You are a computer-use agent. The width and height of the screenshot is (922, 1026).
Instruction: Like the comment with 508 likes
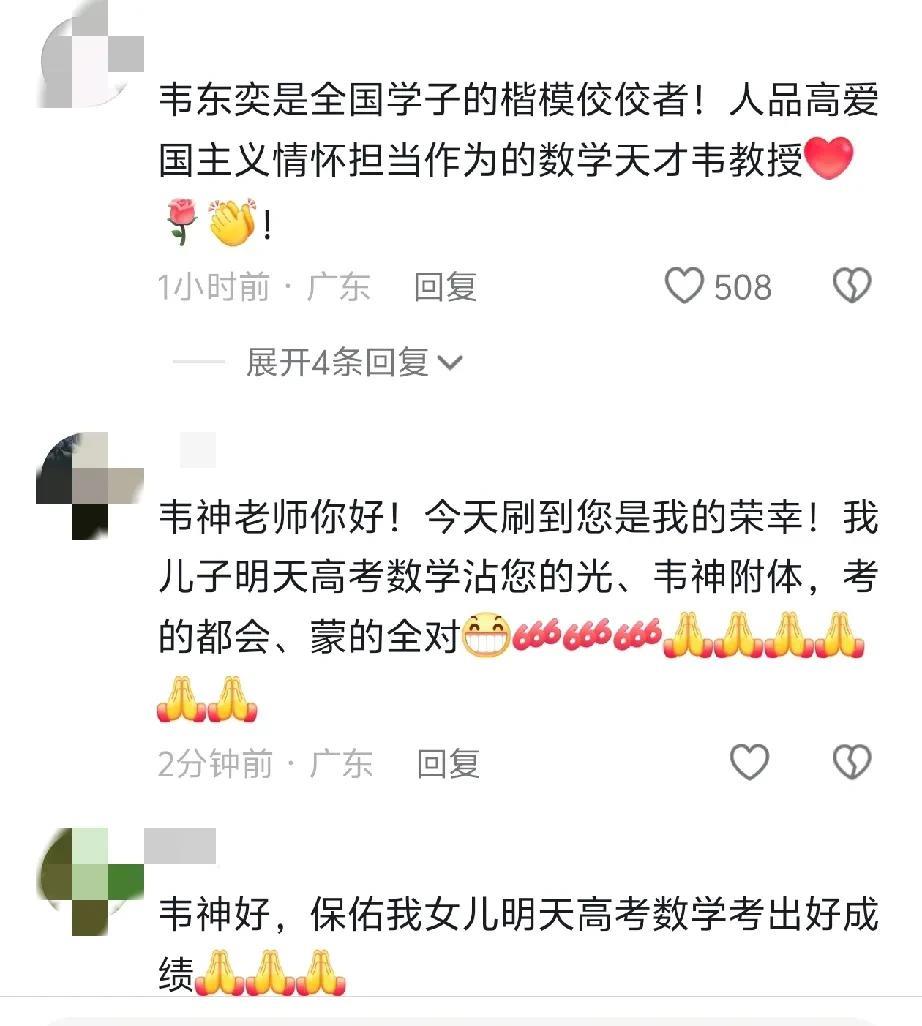pyautogui.click(x=684, y=285)
